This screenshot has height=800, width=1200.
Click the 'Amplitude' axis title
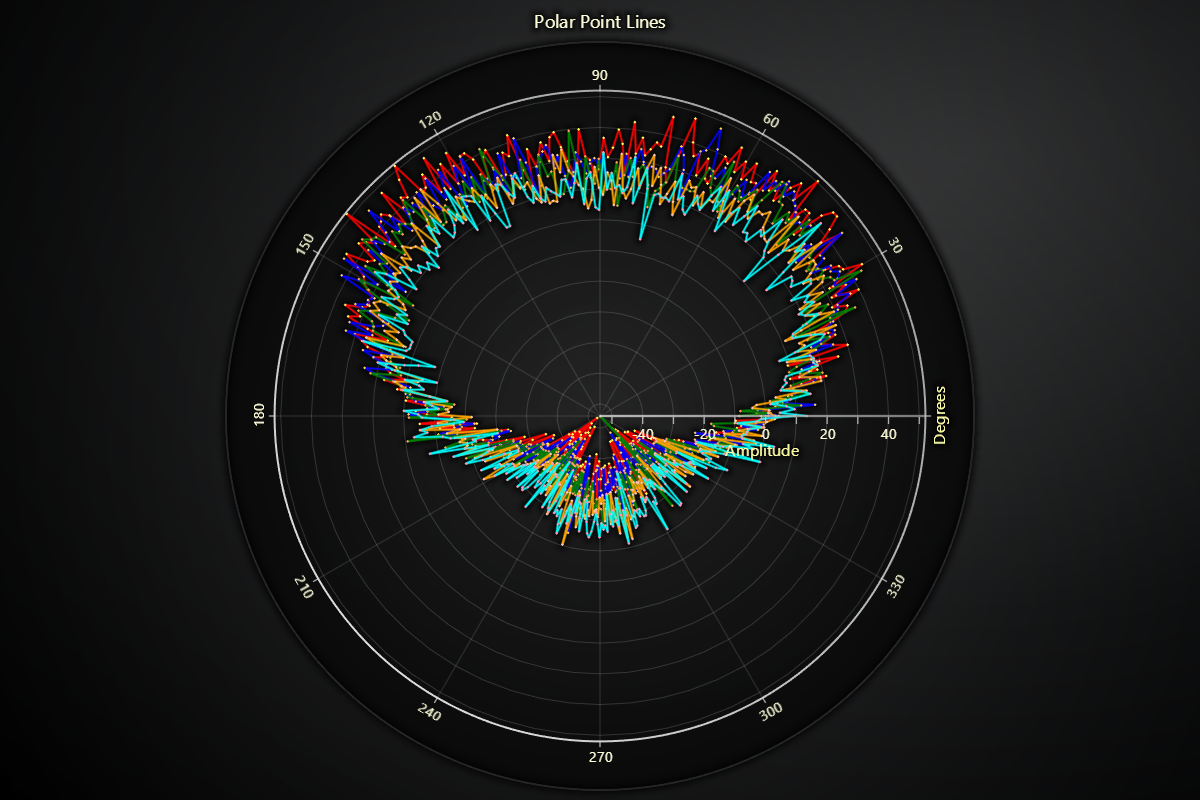click(762, 451)
